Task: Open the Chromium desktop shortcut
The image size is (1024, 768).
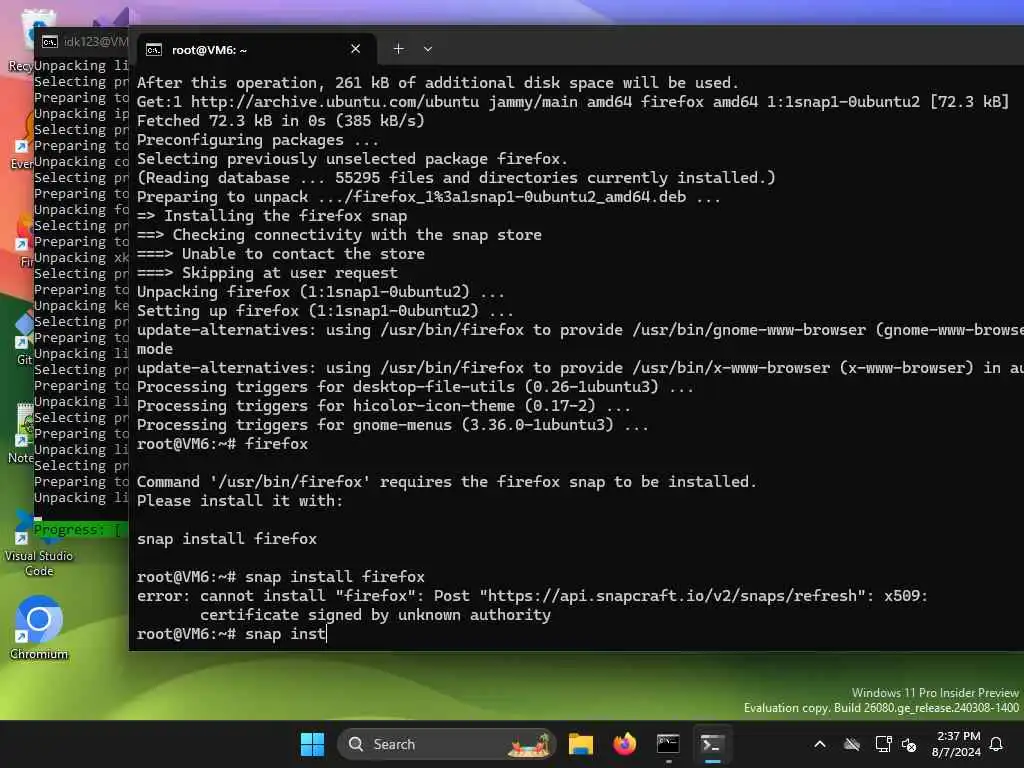Action: pyautogui.click(x=39, y=627)
